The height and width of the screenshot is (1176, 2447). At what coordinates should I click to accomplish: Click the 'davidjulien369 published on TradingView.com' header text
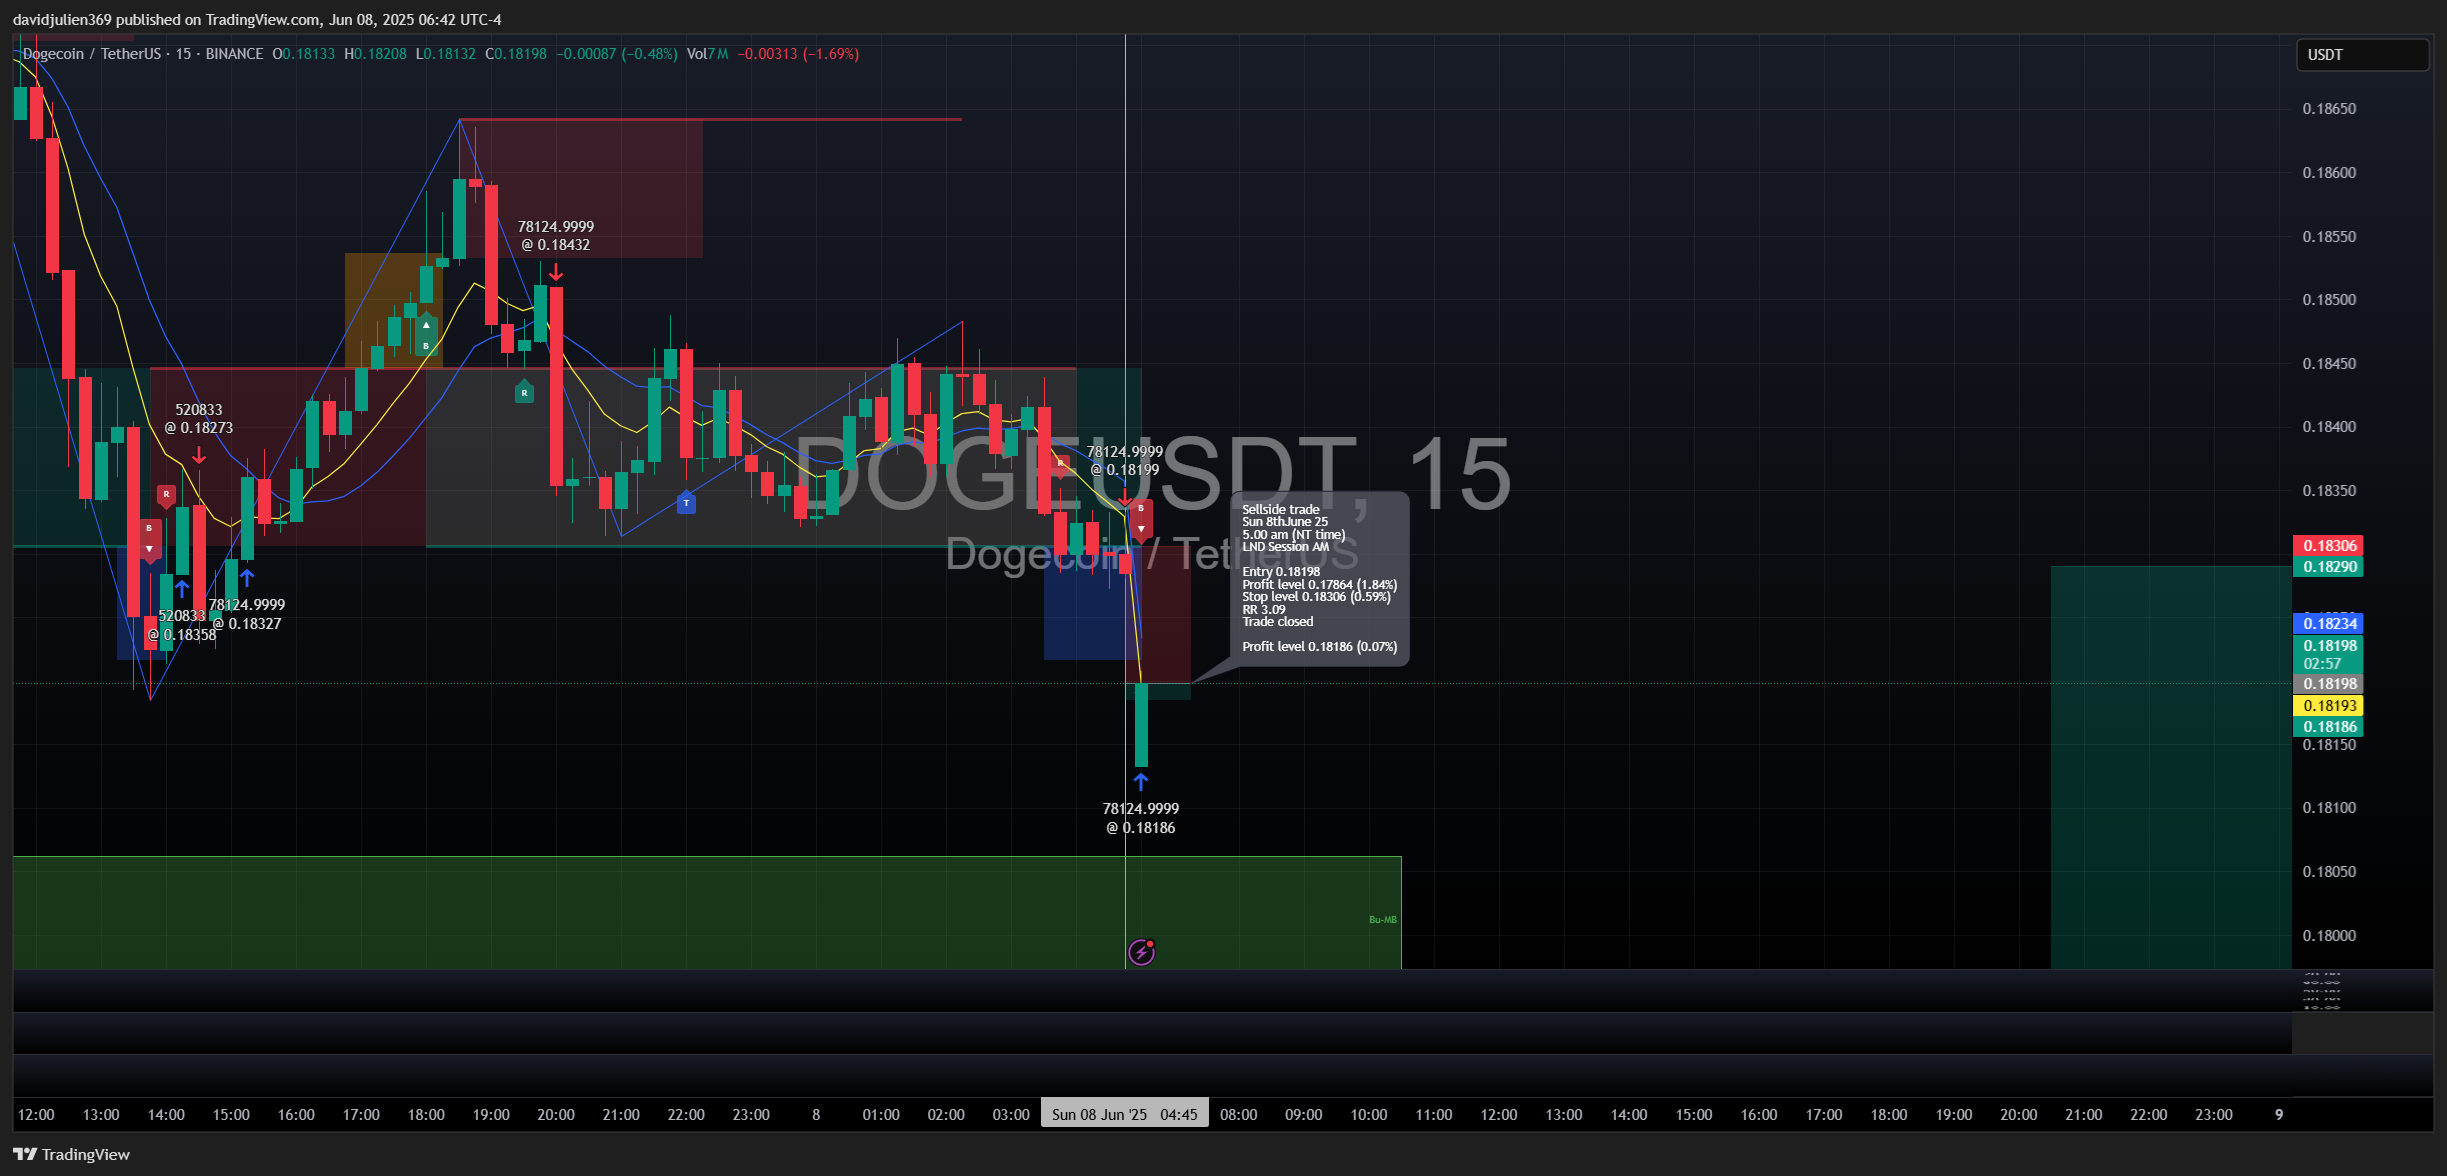(167, 20)
